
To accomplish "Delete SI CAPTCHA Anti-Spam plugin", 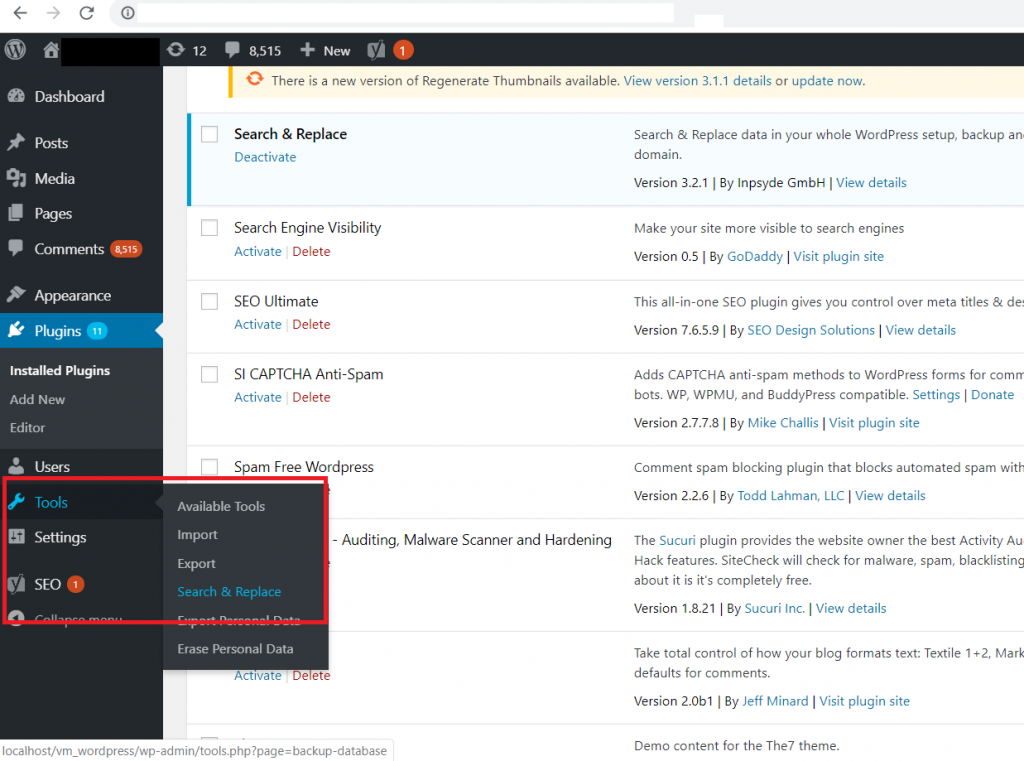I will click(x=312, y=397).
